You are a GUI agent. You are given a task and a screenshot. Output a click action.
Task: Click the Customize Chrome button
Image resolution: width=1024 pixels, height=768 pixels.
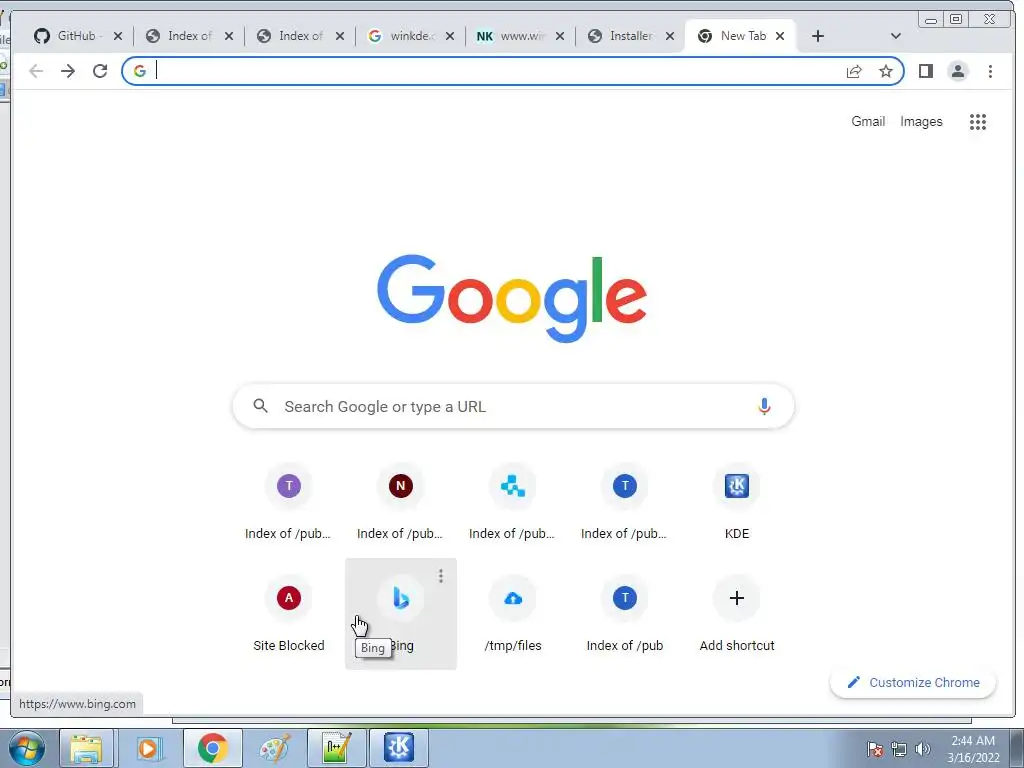click(913, 682)
